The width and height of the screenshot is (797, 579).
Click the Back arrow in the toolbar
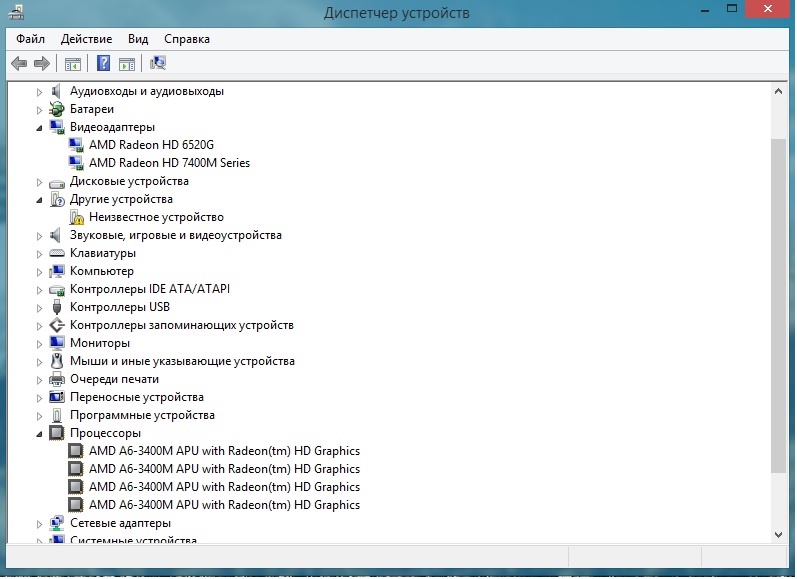click(18, 64)
